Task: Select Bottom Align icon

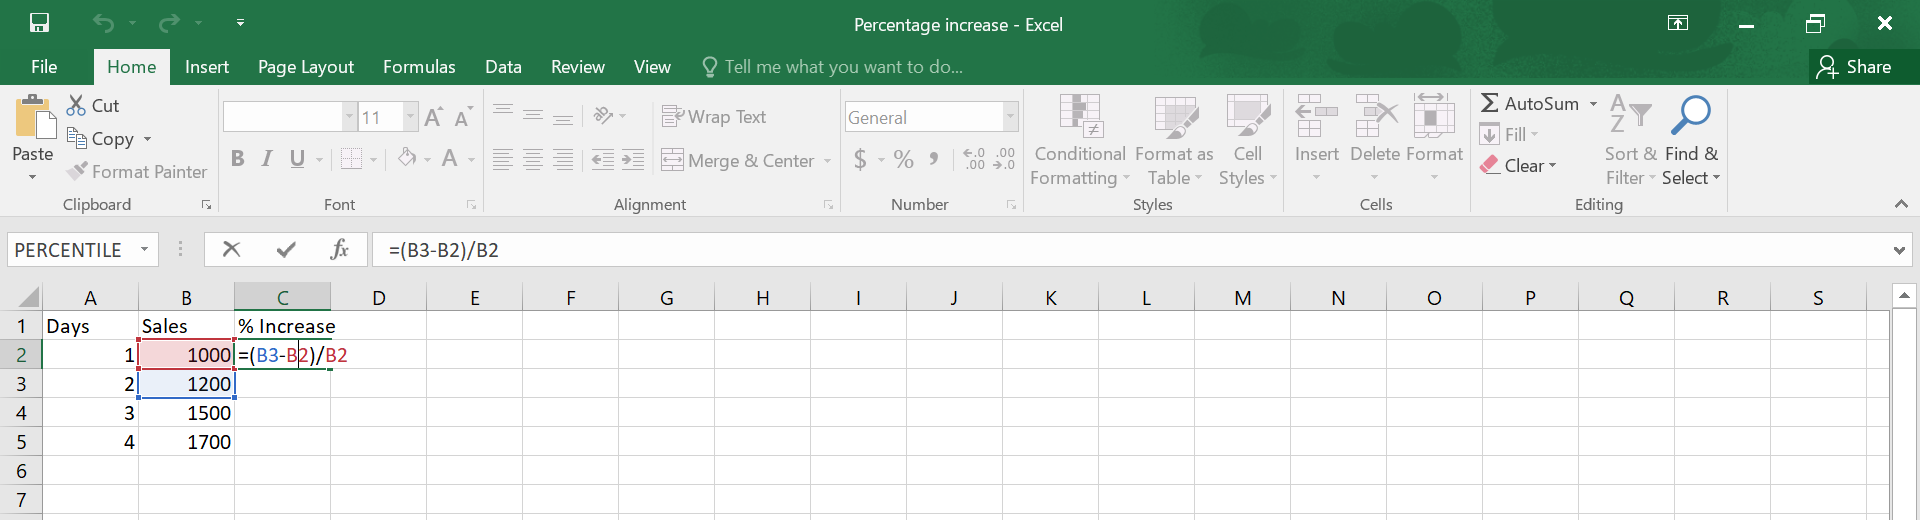Action: pos(563,116)
